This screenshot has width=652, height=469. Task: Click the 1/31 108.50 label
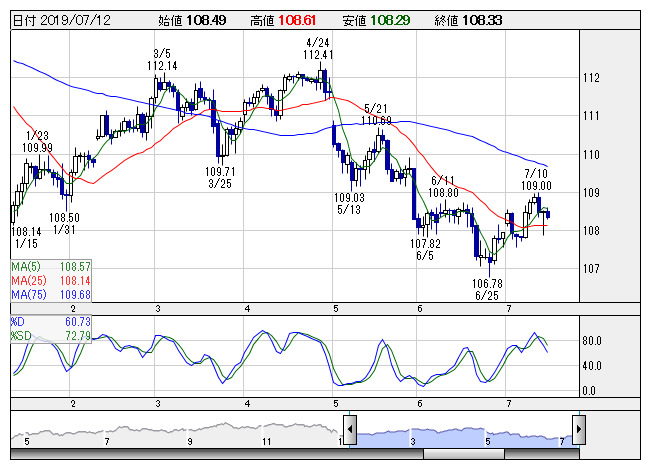pos(64,223)
